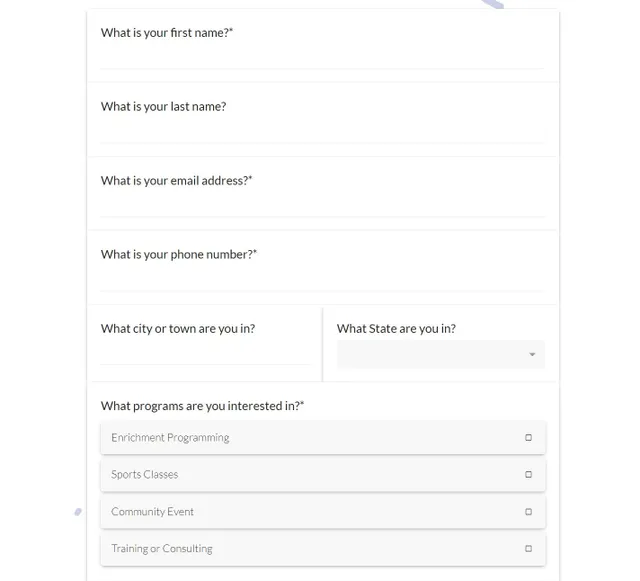Open the State dropdown arrow
This screenshot has width=640, height=581.
pos(532,354)
